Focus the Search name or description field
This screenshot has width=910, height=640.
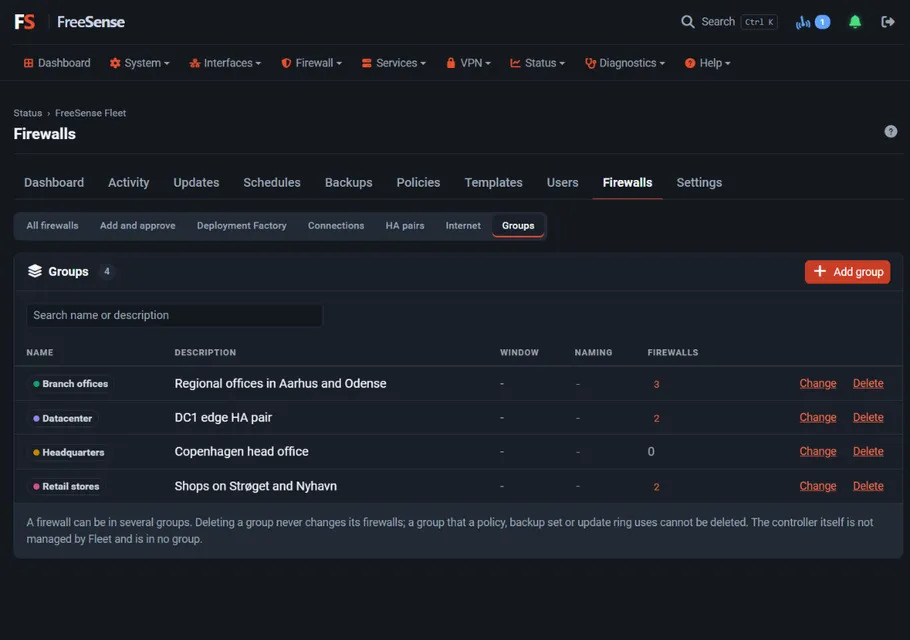pyautogui.click(x=175, y=315)
